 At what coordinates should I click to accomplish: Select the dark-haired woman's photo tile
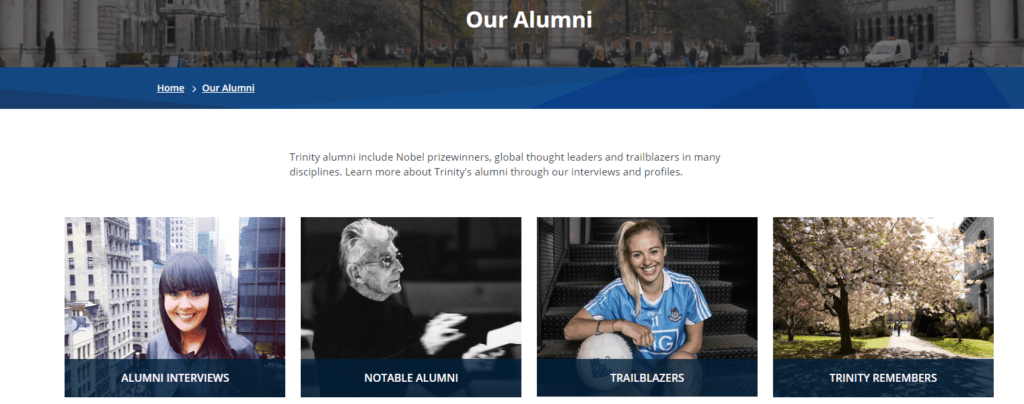coord(175,288)
